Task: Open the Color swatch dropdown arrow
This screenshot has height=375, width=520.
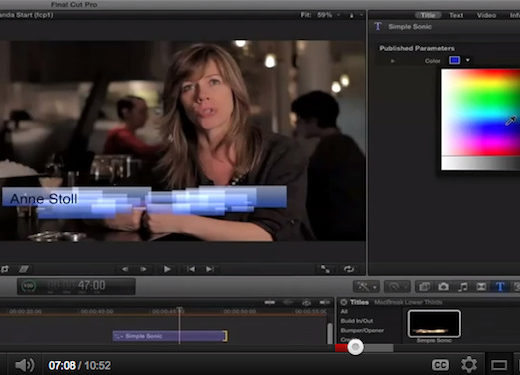Action: pos(468,60)
